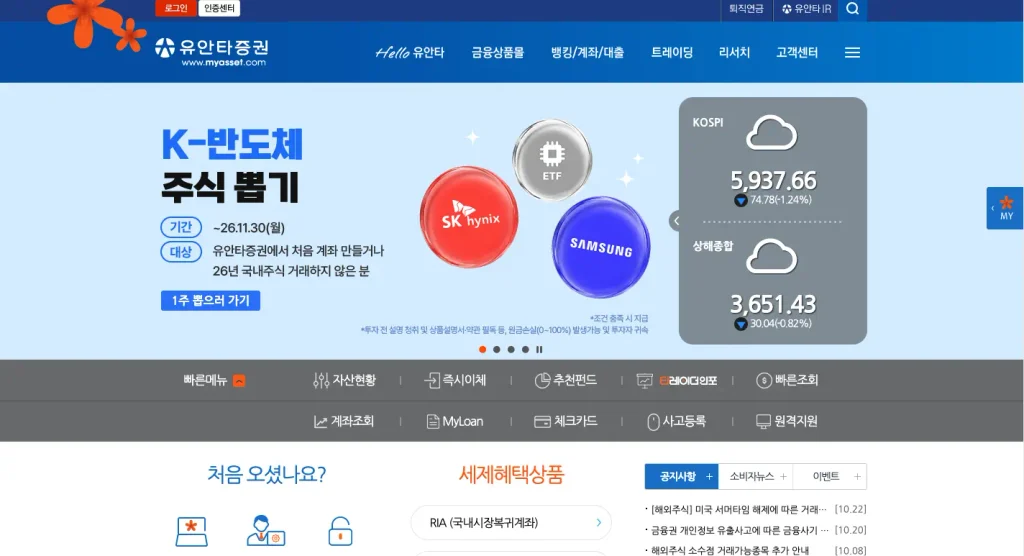Open Hello 유안타 menu
The height and width of the screenshot is (556, 1024).
[x=409, y=53]
